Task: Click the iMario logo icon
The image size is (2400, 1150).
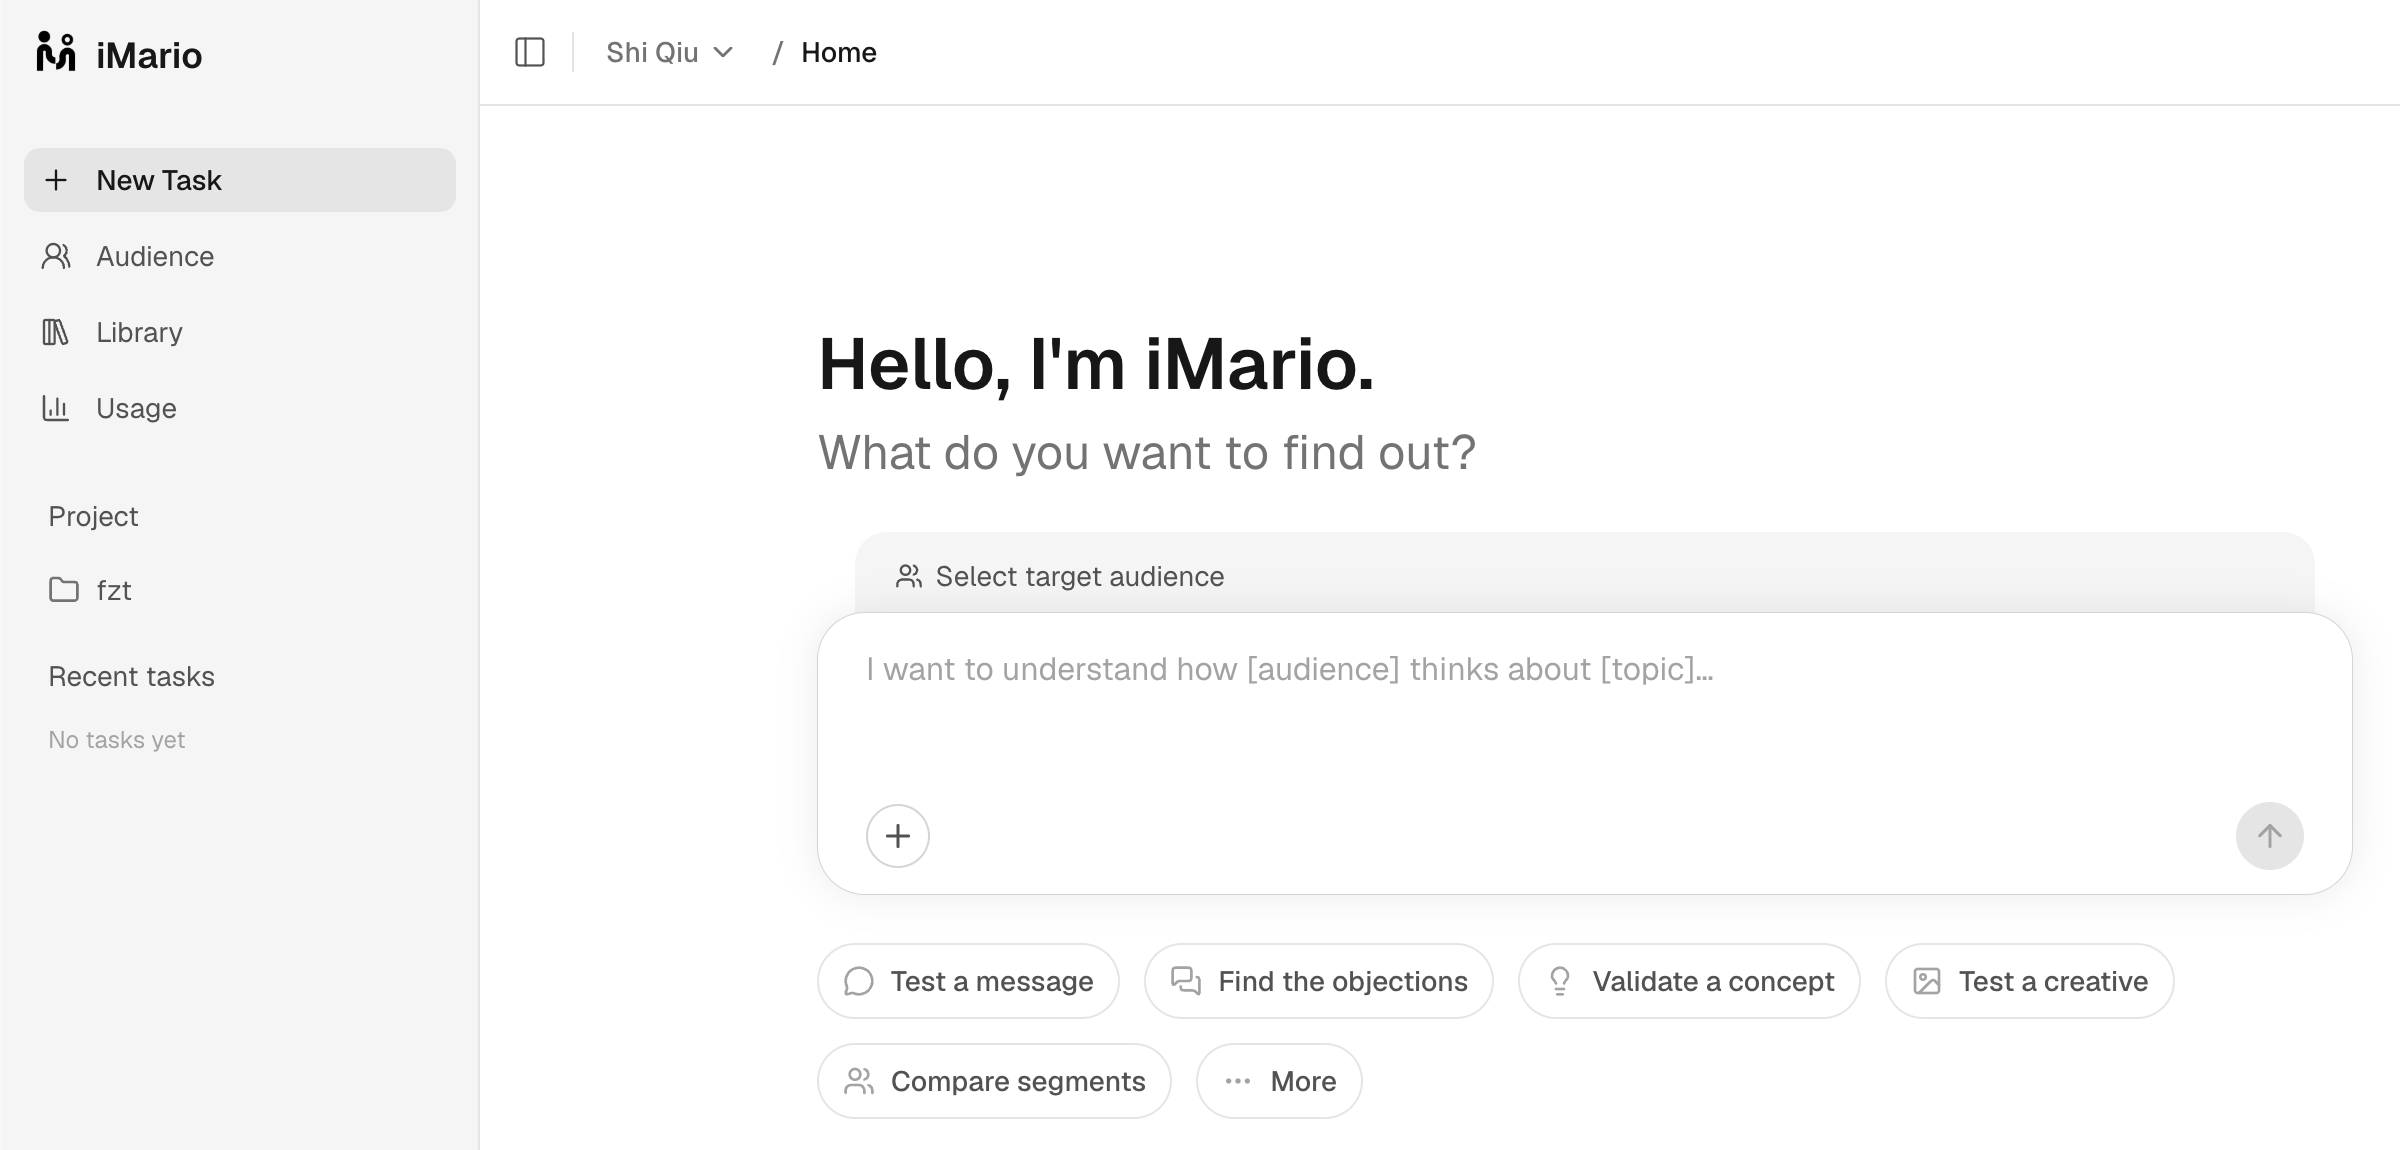Action: click(x=56, y=52)
